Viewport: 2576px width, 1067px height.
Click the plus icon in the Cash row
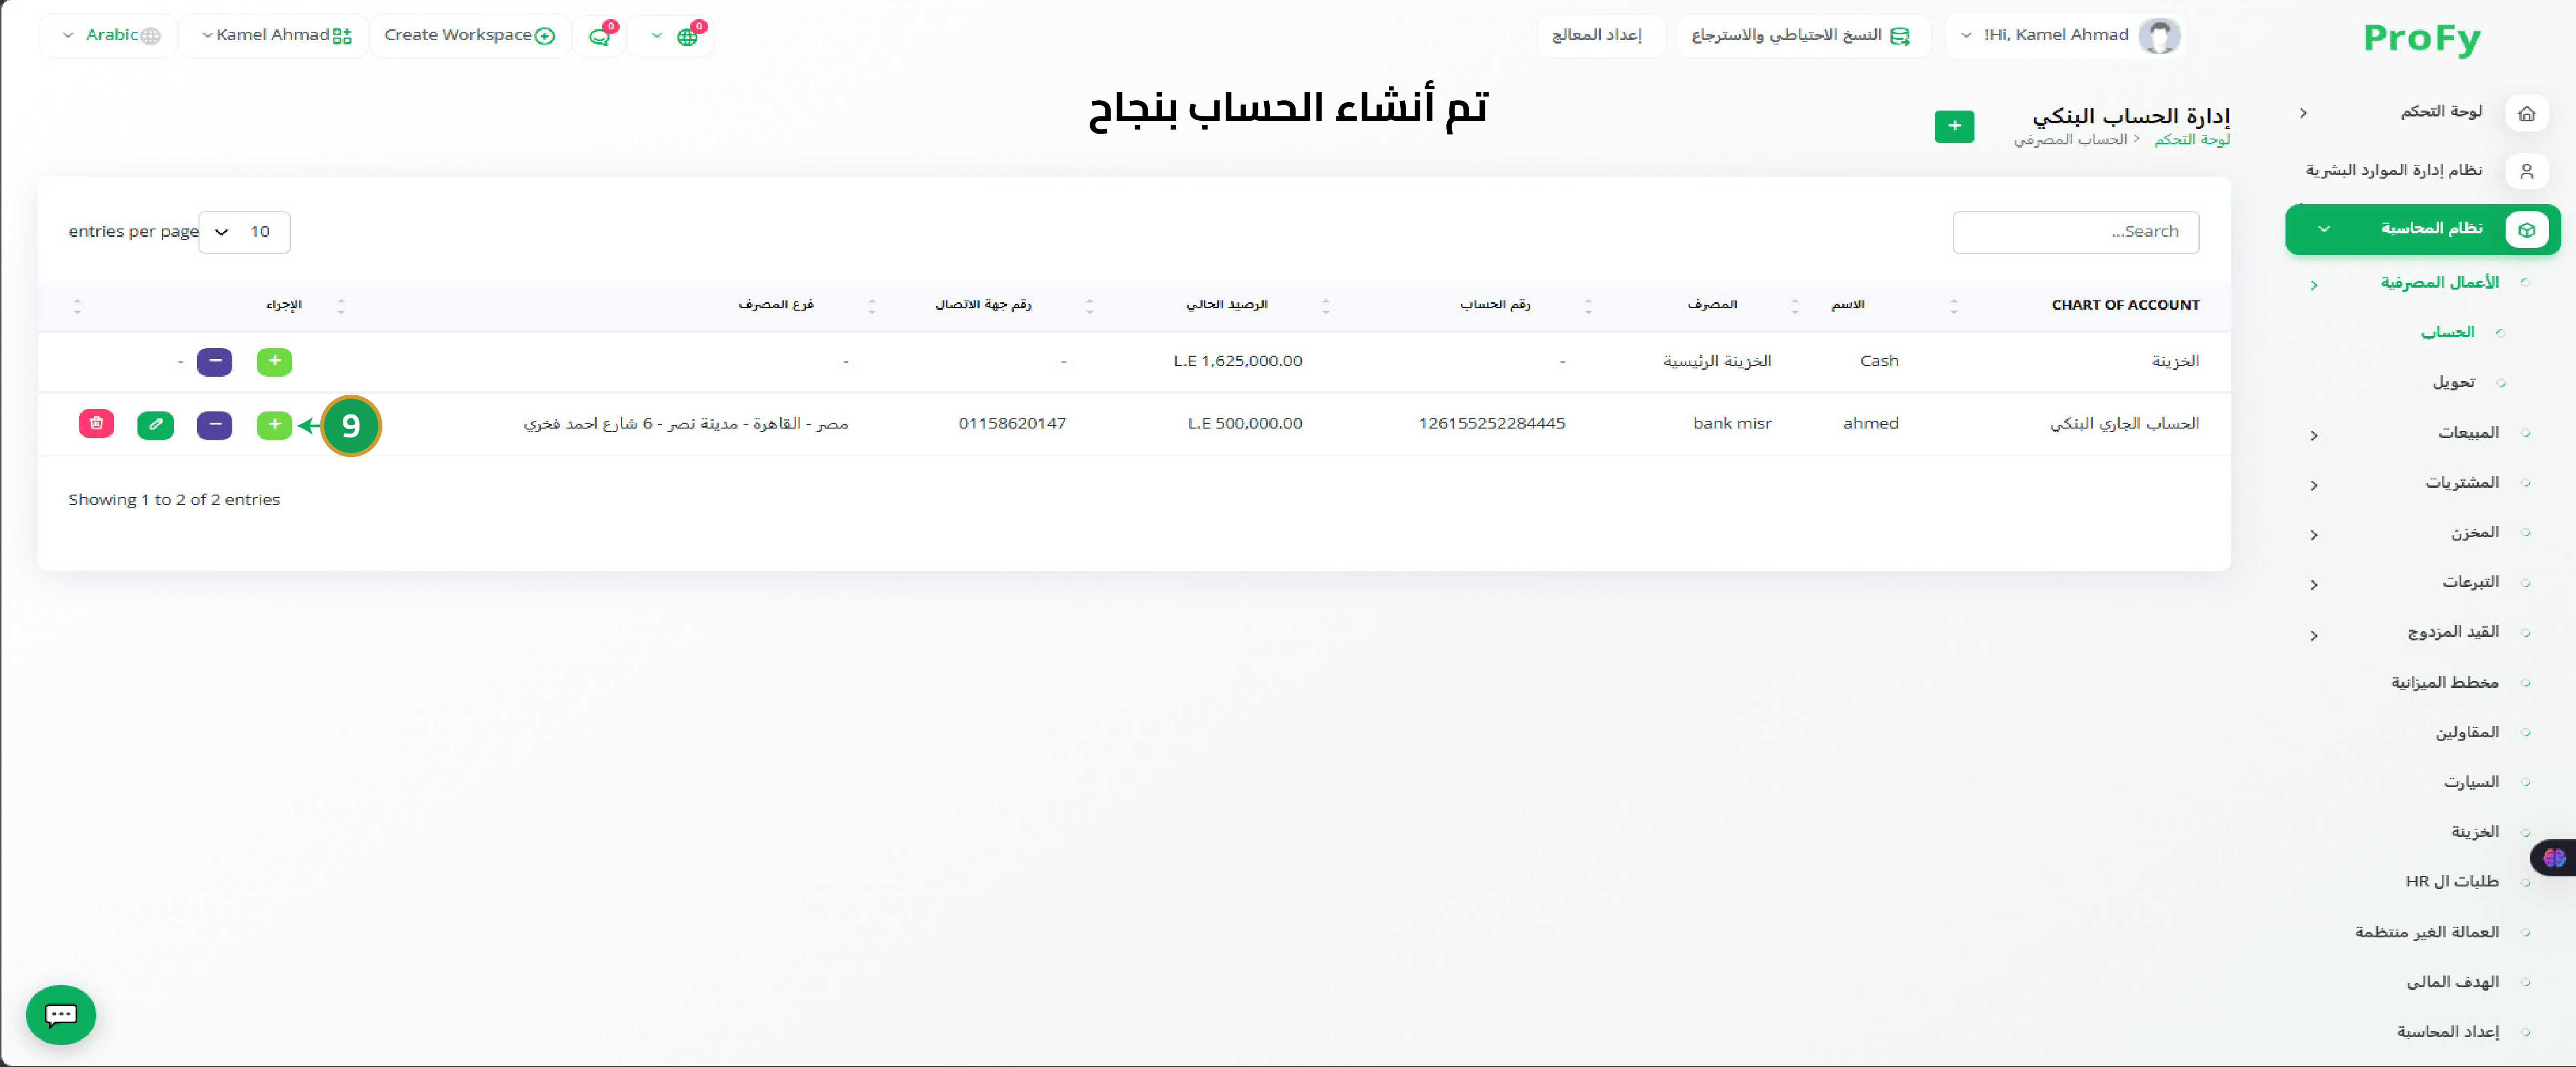(274, 361)
